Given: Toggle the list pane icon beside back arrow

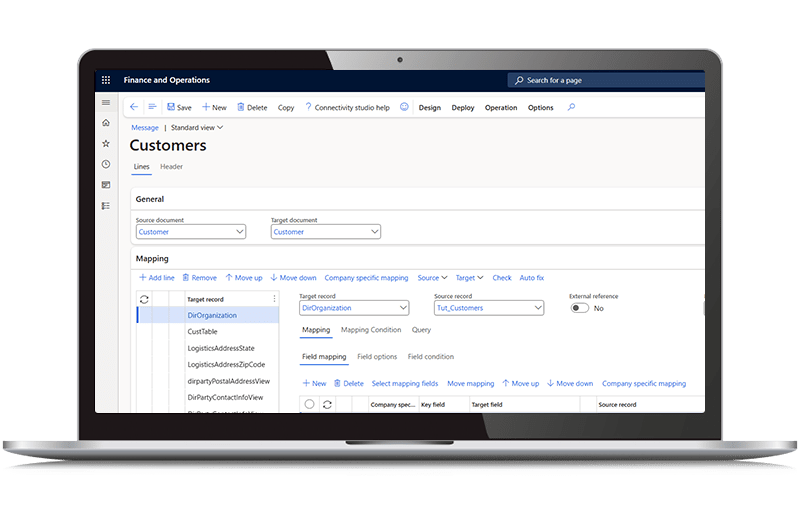Looking at the screenshot, I should 152,107.
